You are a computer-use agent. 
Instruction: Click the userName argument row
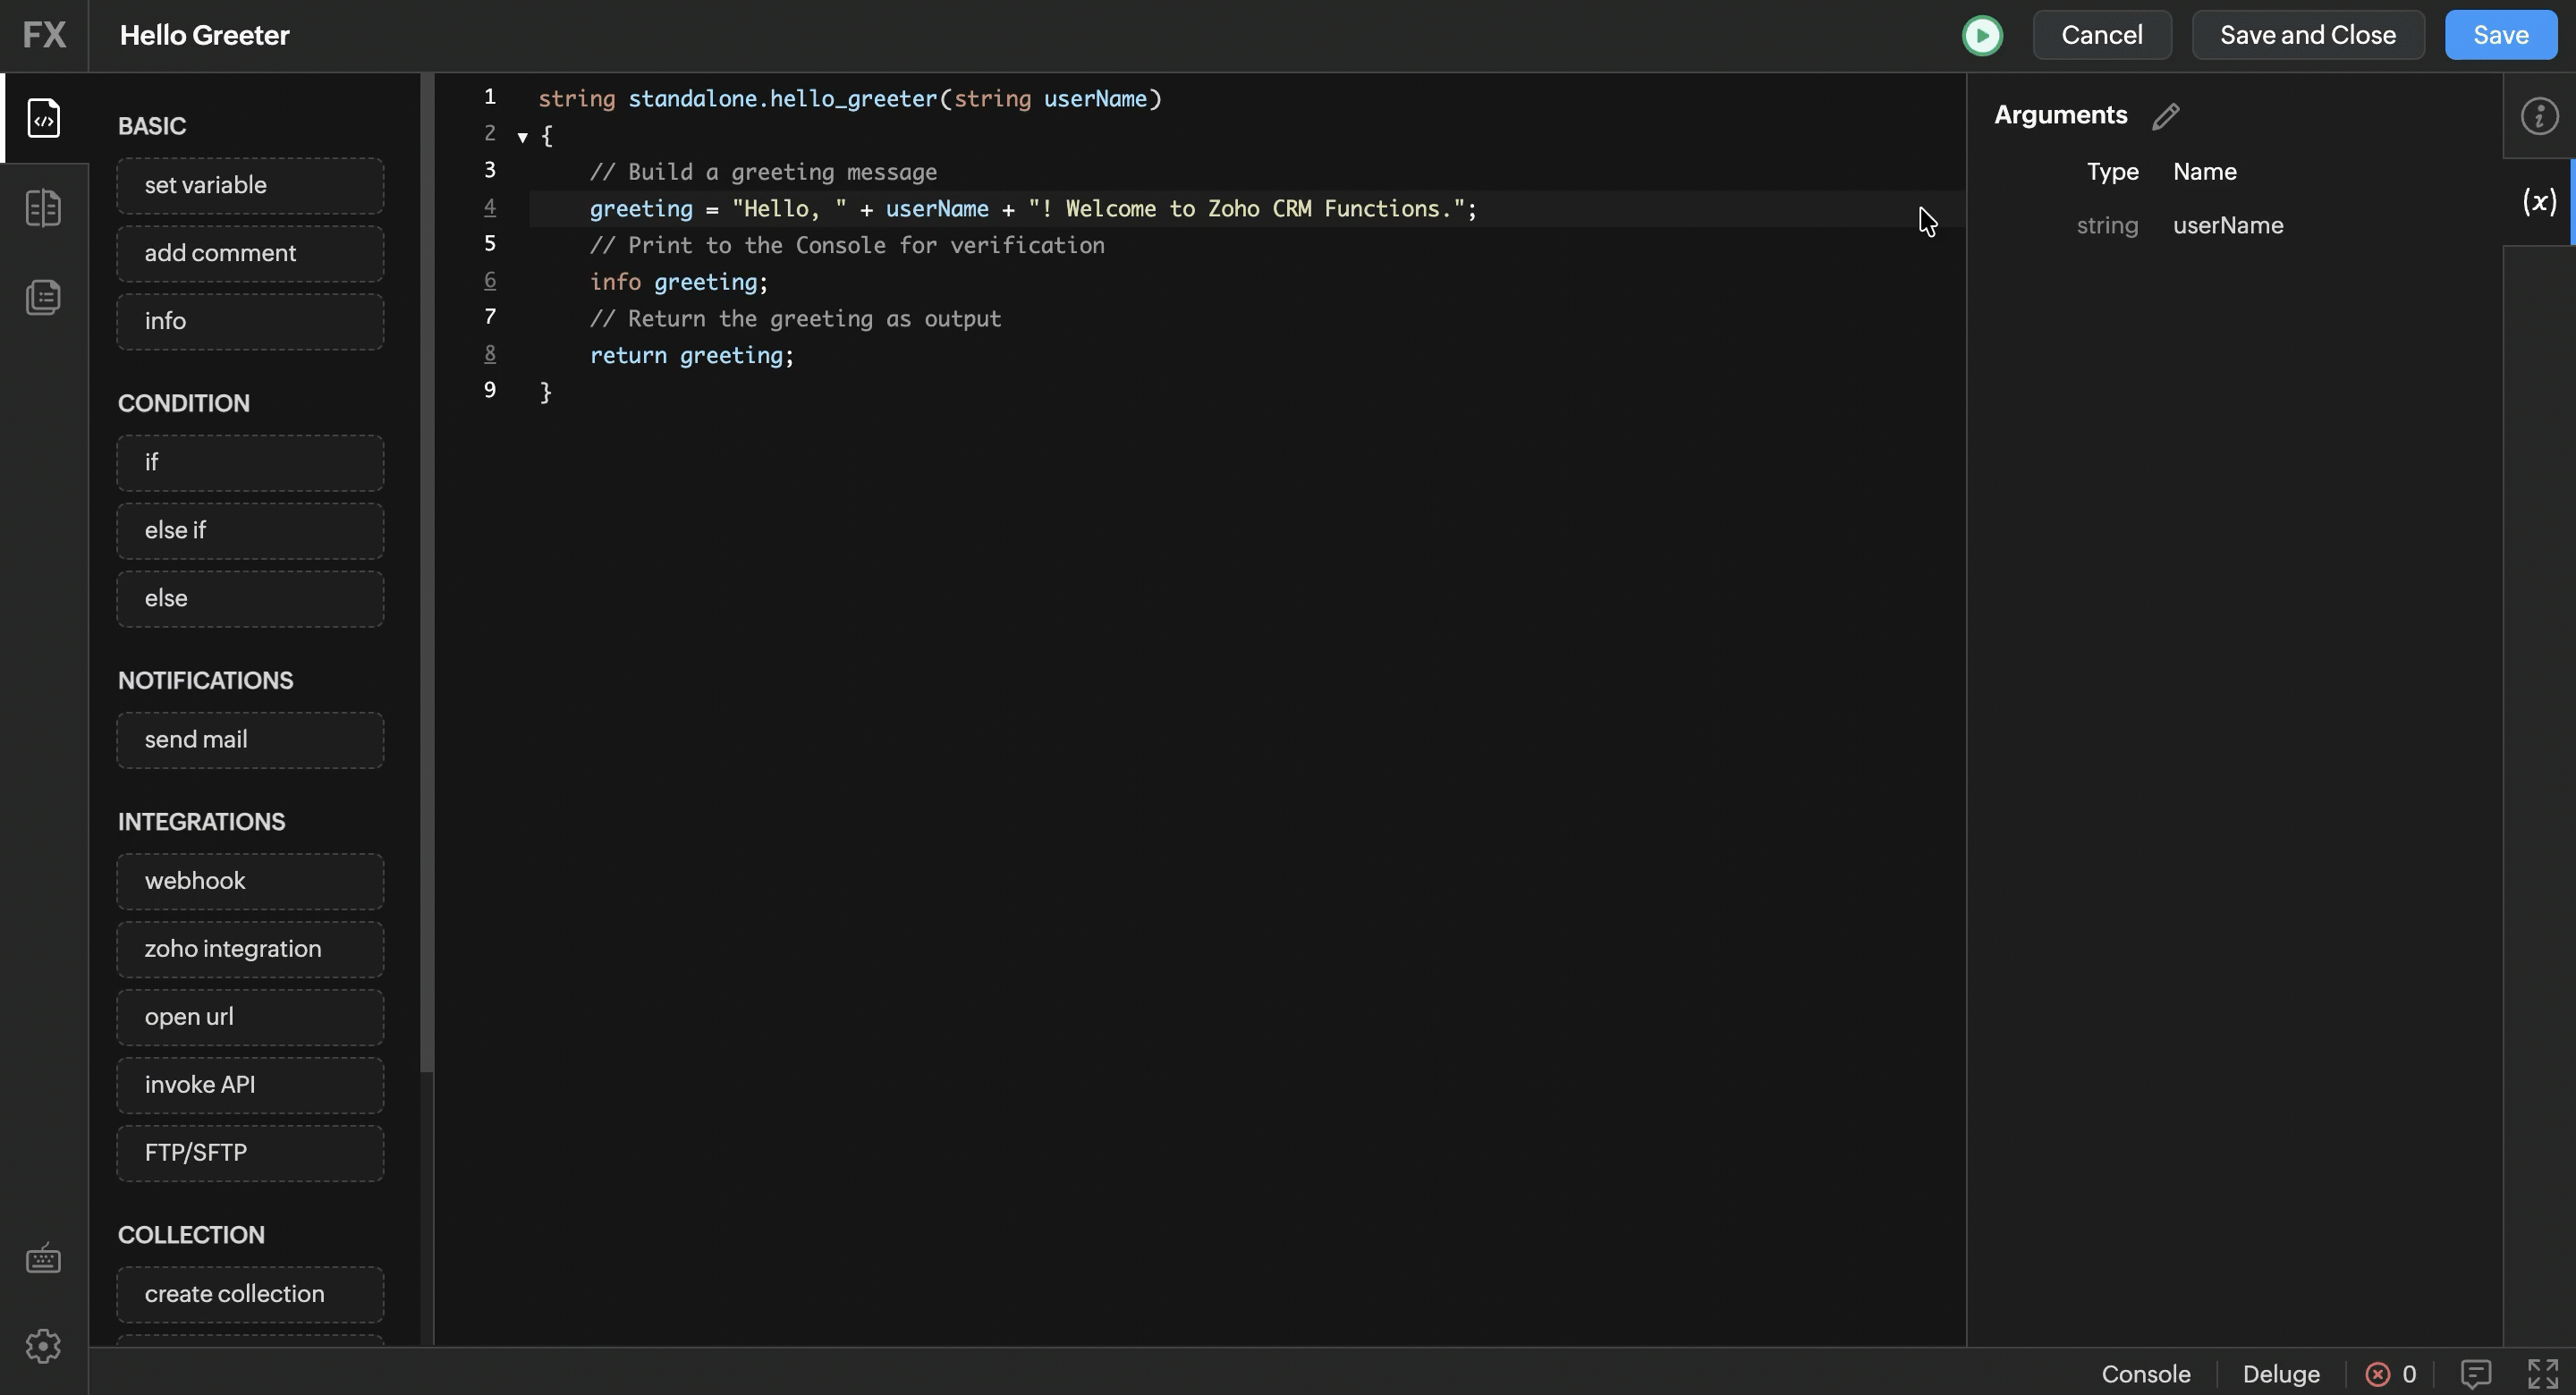pyautogui.click(x=2180, y=226)
